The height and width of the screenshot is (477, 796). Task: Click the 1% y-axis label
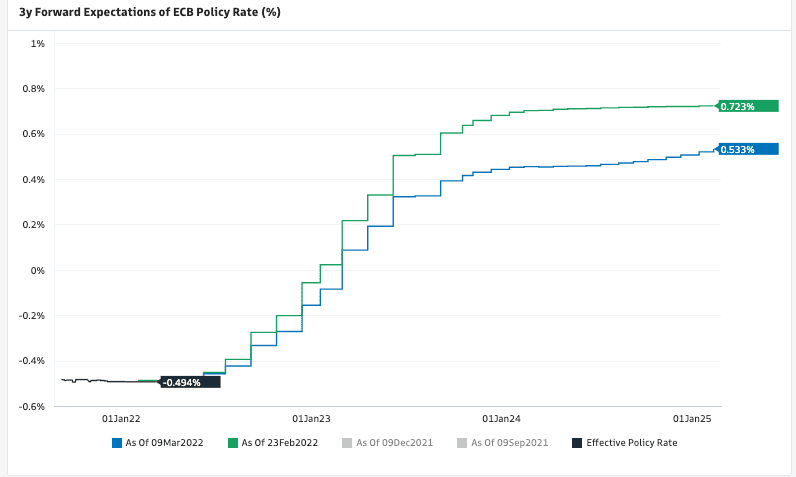click(x=38, y=44)
